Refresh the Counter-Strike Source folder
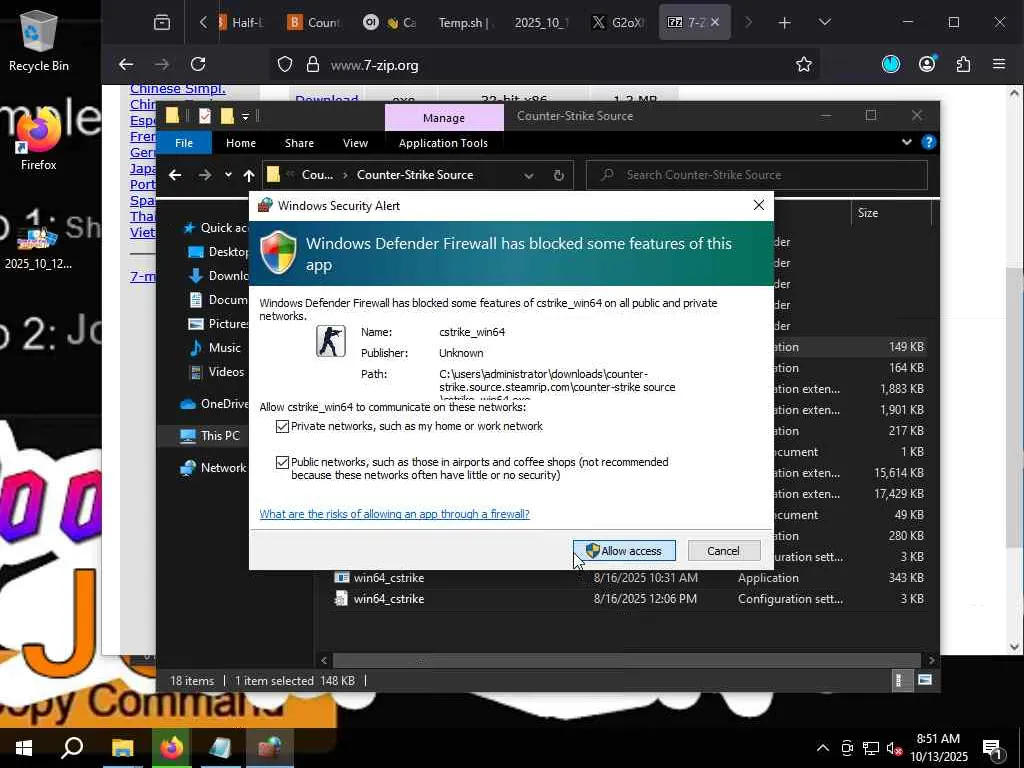1024x768 pixels. 558,175
